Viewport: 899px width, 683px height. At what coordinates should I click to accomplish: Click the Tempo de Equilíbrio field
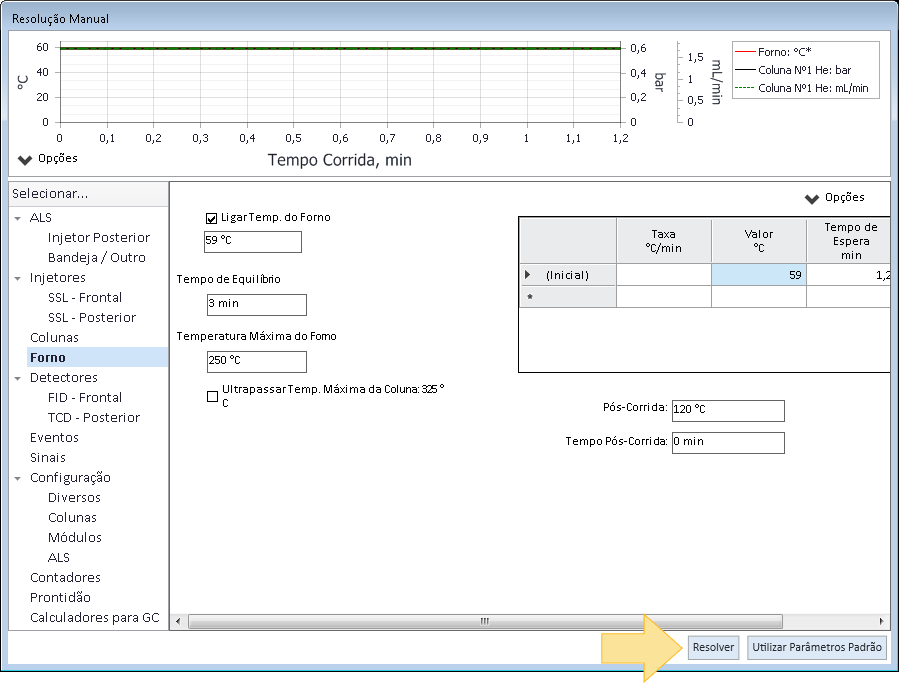pos(257,305)
